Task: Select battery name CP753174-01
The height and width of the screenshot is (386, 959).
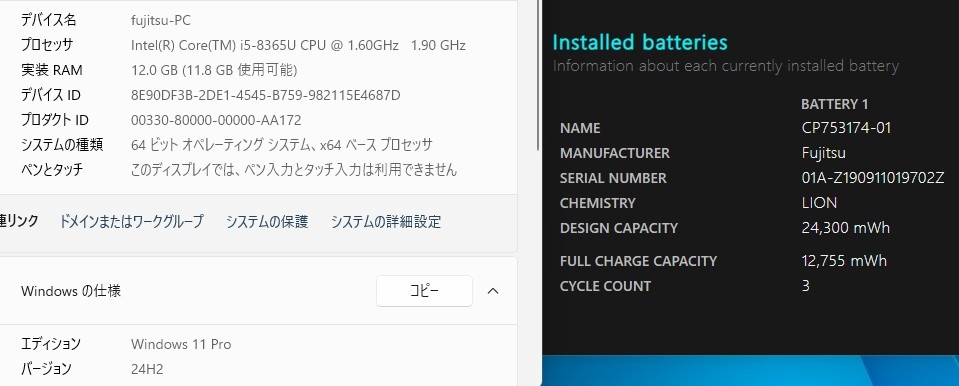Action: (x=846, y=128)
